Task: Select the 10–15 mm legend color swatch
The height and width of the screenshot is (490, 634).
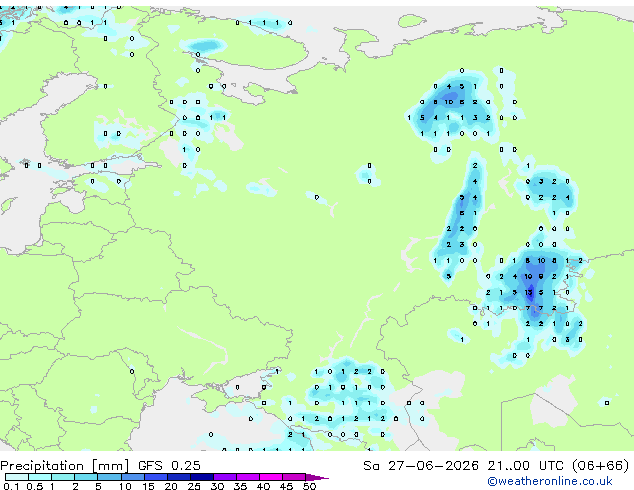Action: pyautogui.click(x=133, y=477)
